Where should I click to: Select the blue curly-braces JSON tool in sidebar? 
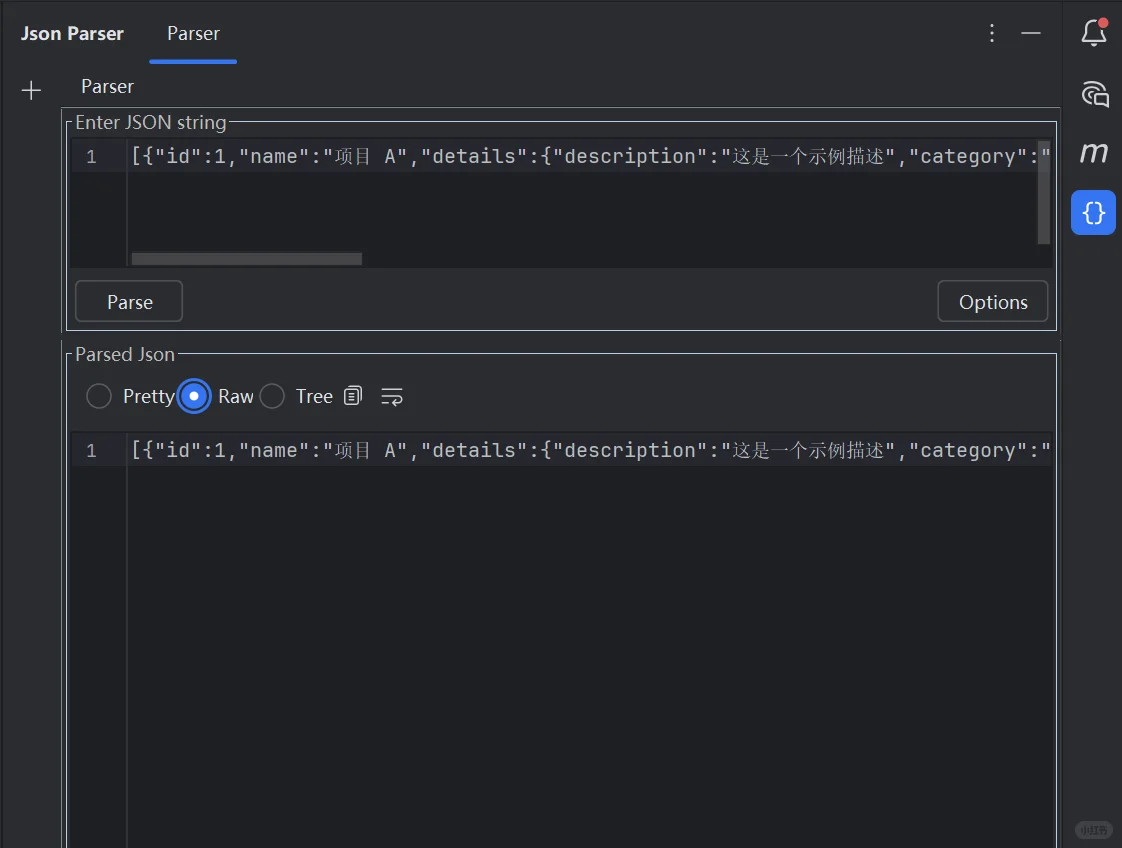pyautogui.click(x=1093, y=212)
